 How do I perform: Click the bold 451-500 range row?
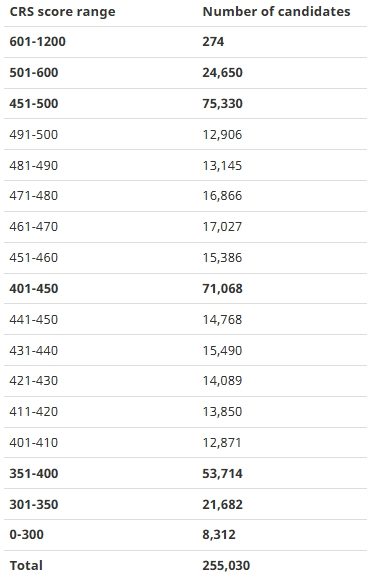coord(185,104)
